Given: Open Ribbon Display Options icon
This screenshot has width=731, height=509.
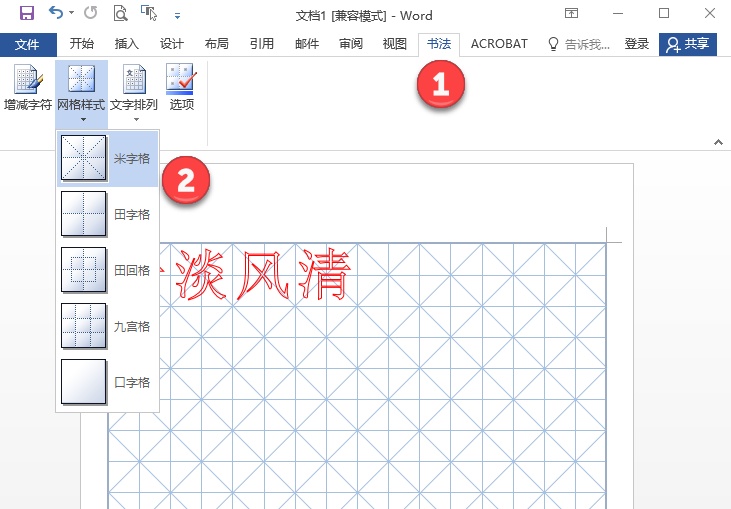Looking at the screenshot, I should [x=571, y=13].
